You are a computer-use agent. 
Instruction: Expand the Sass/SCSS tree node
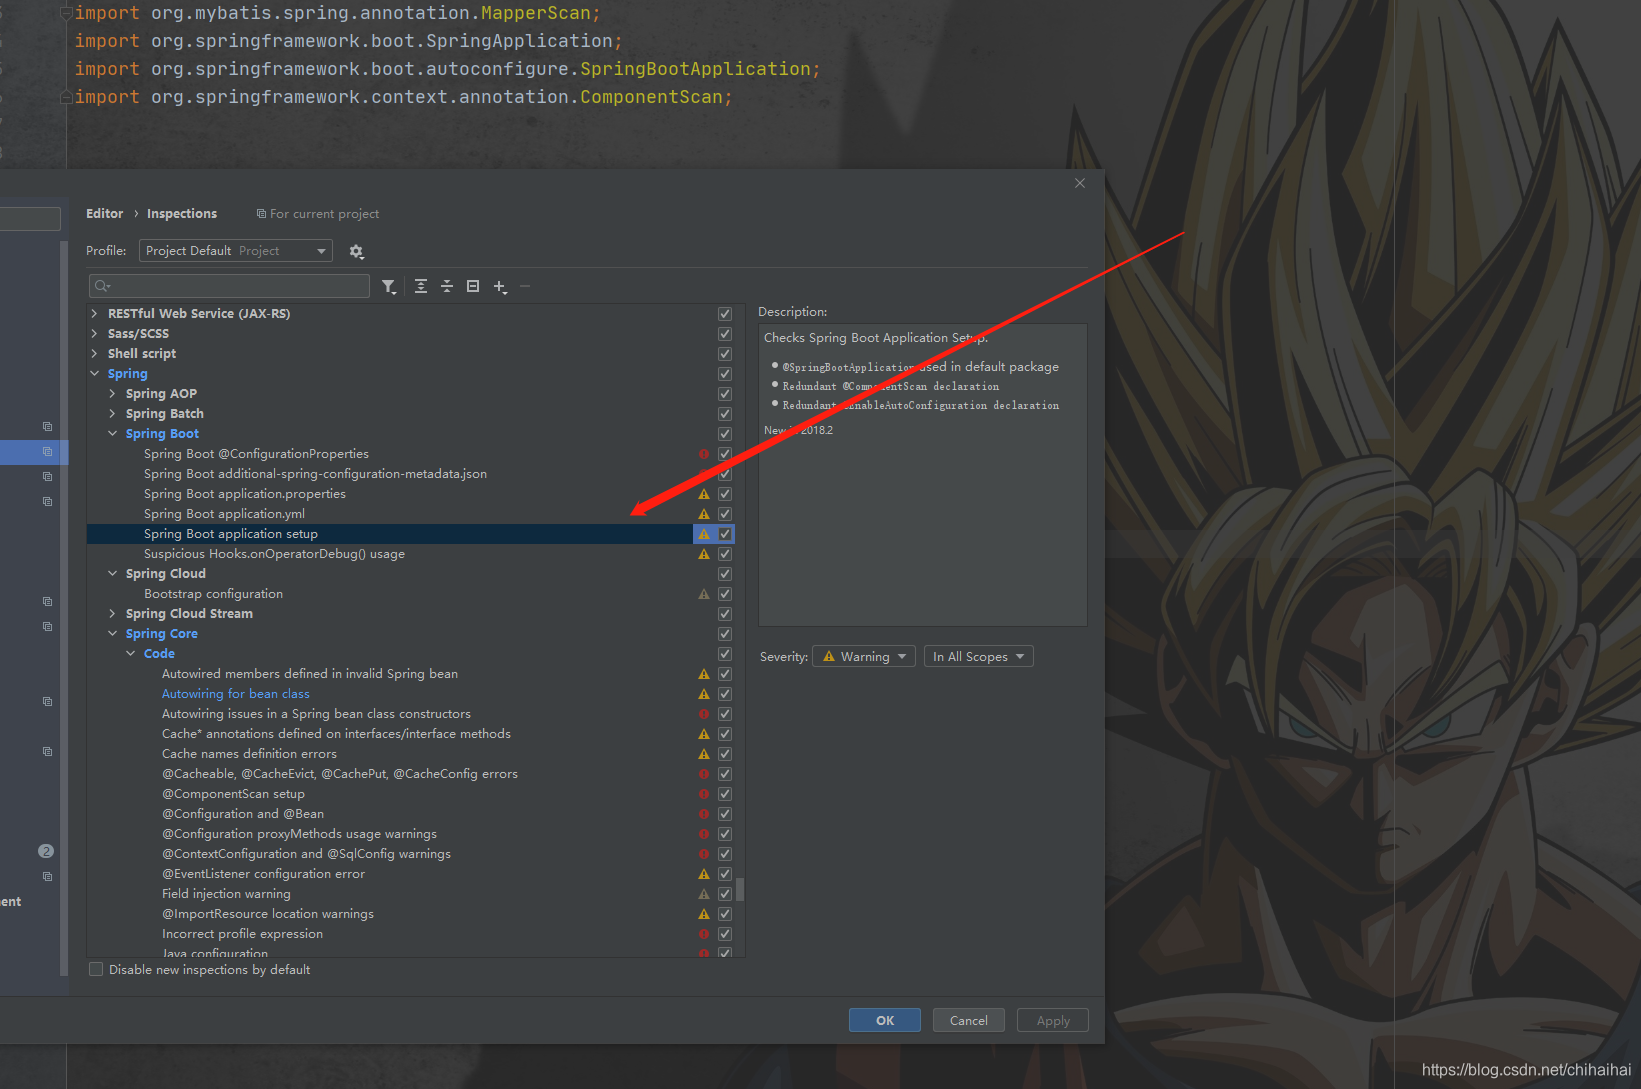click(94, 334)
